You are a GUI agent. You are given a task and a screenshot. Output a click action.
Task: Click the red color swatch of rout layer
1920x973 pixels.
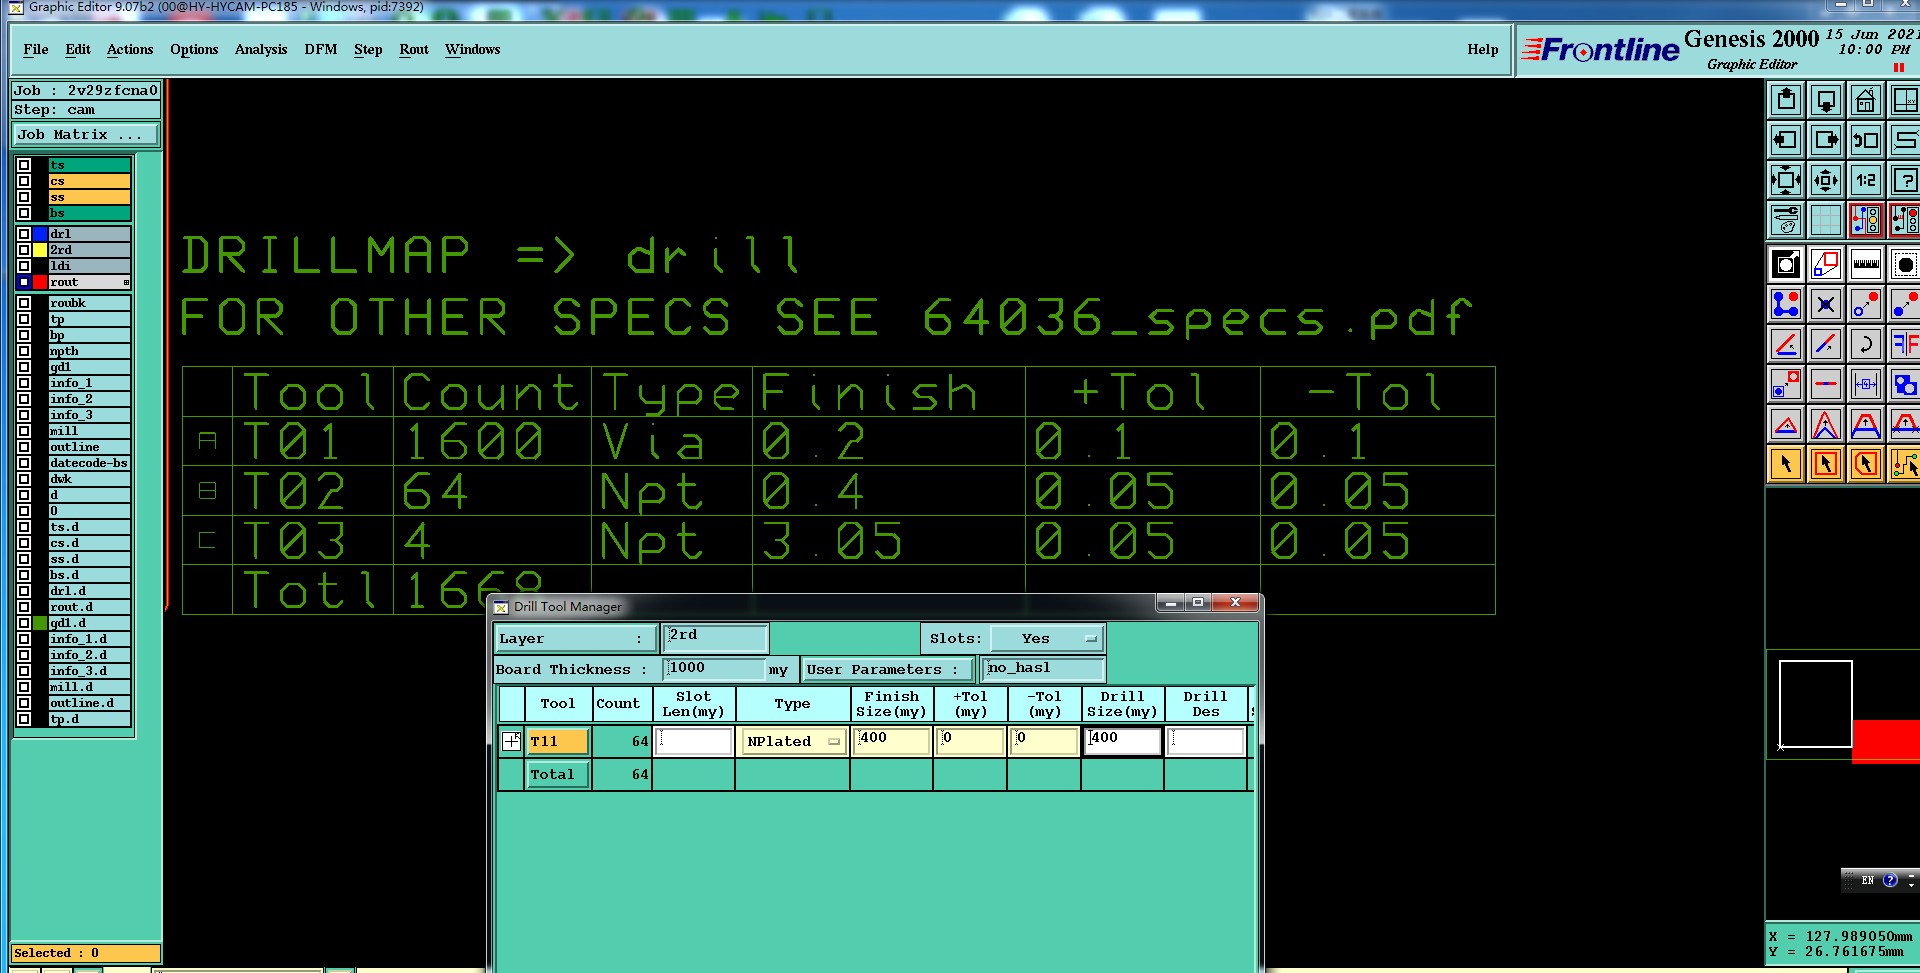40,282
